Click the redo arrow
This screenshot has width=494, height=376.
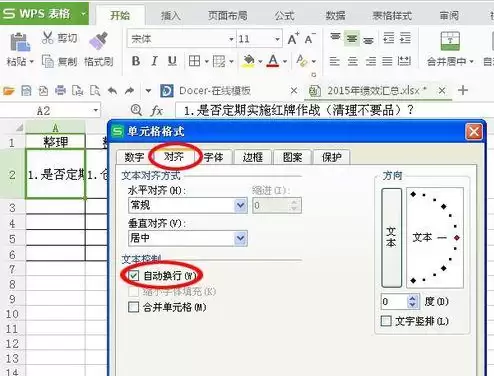coord(129,91)
